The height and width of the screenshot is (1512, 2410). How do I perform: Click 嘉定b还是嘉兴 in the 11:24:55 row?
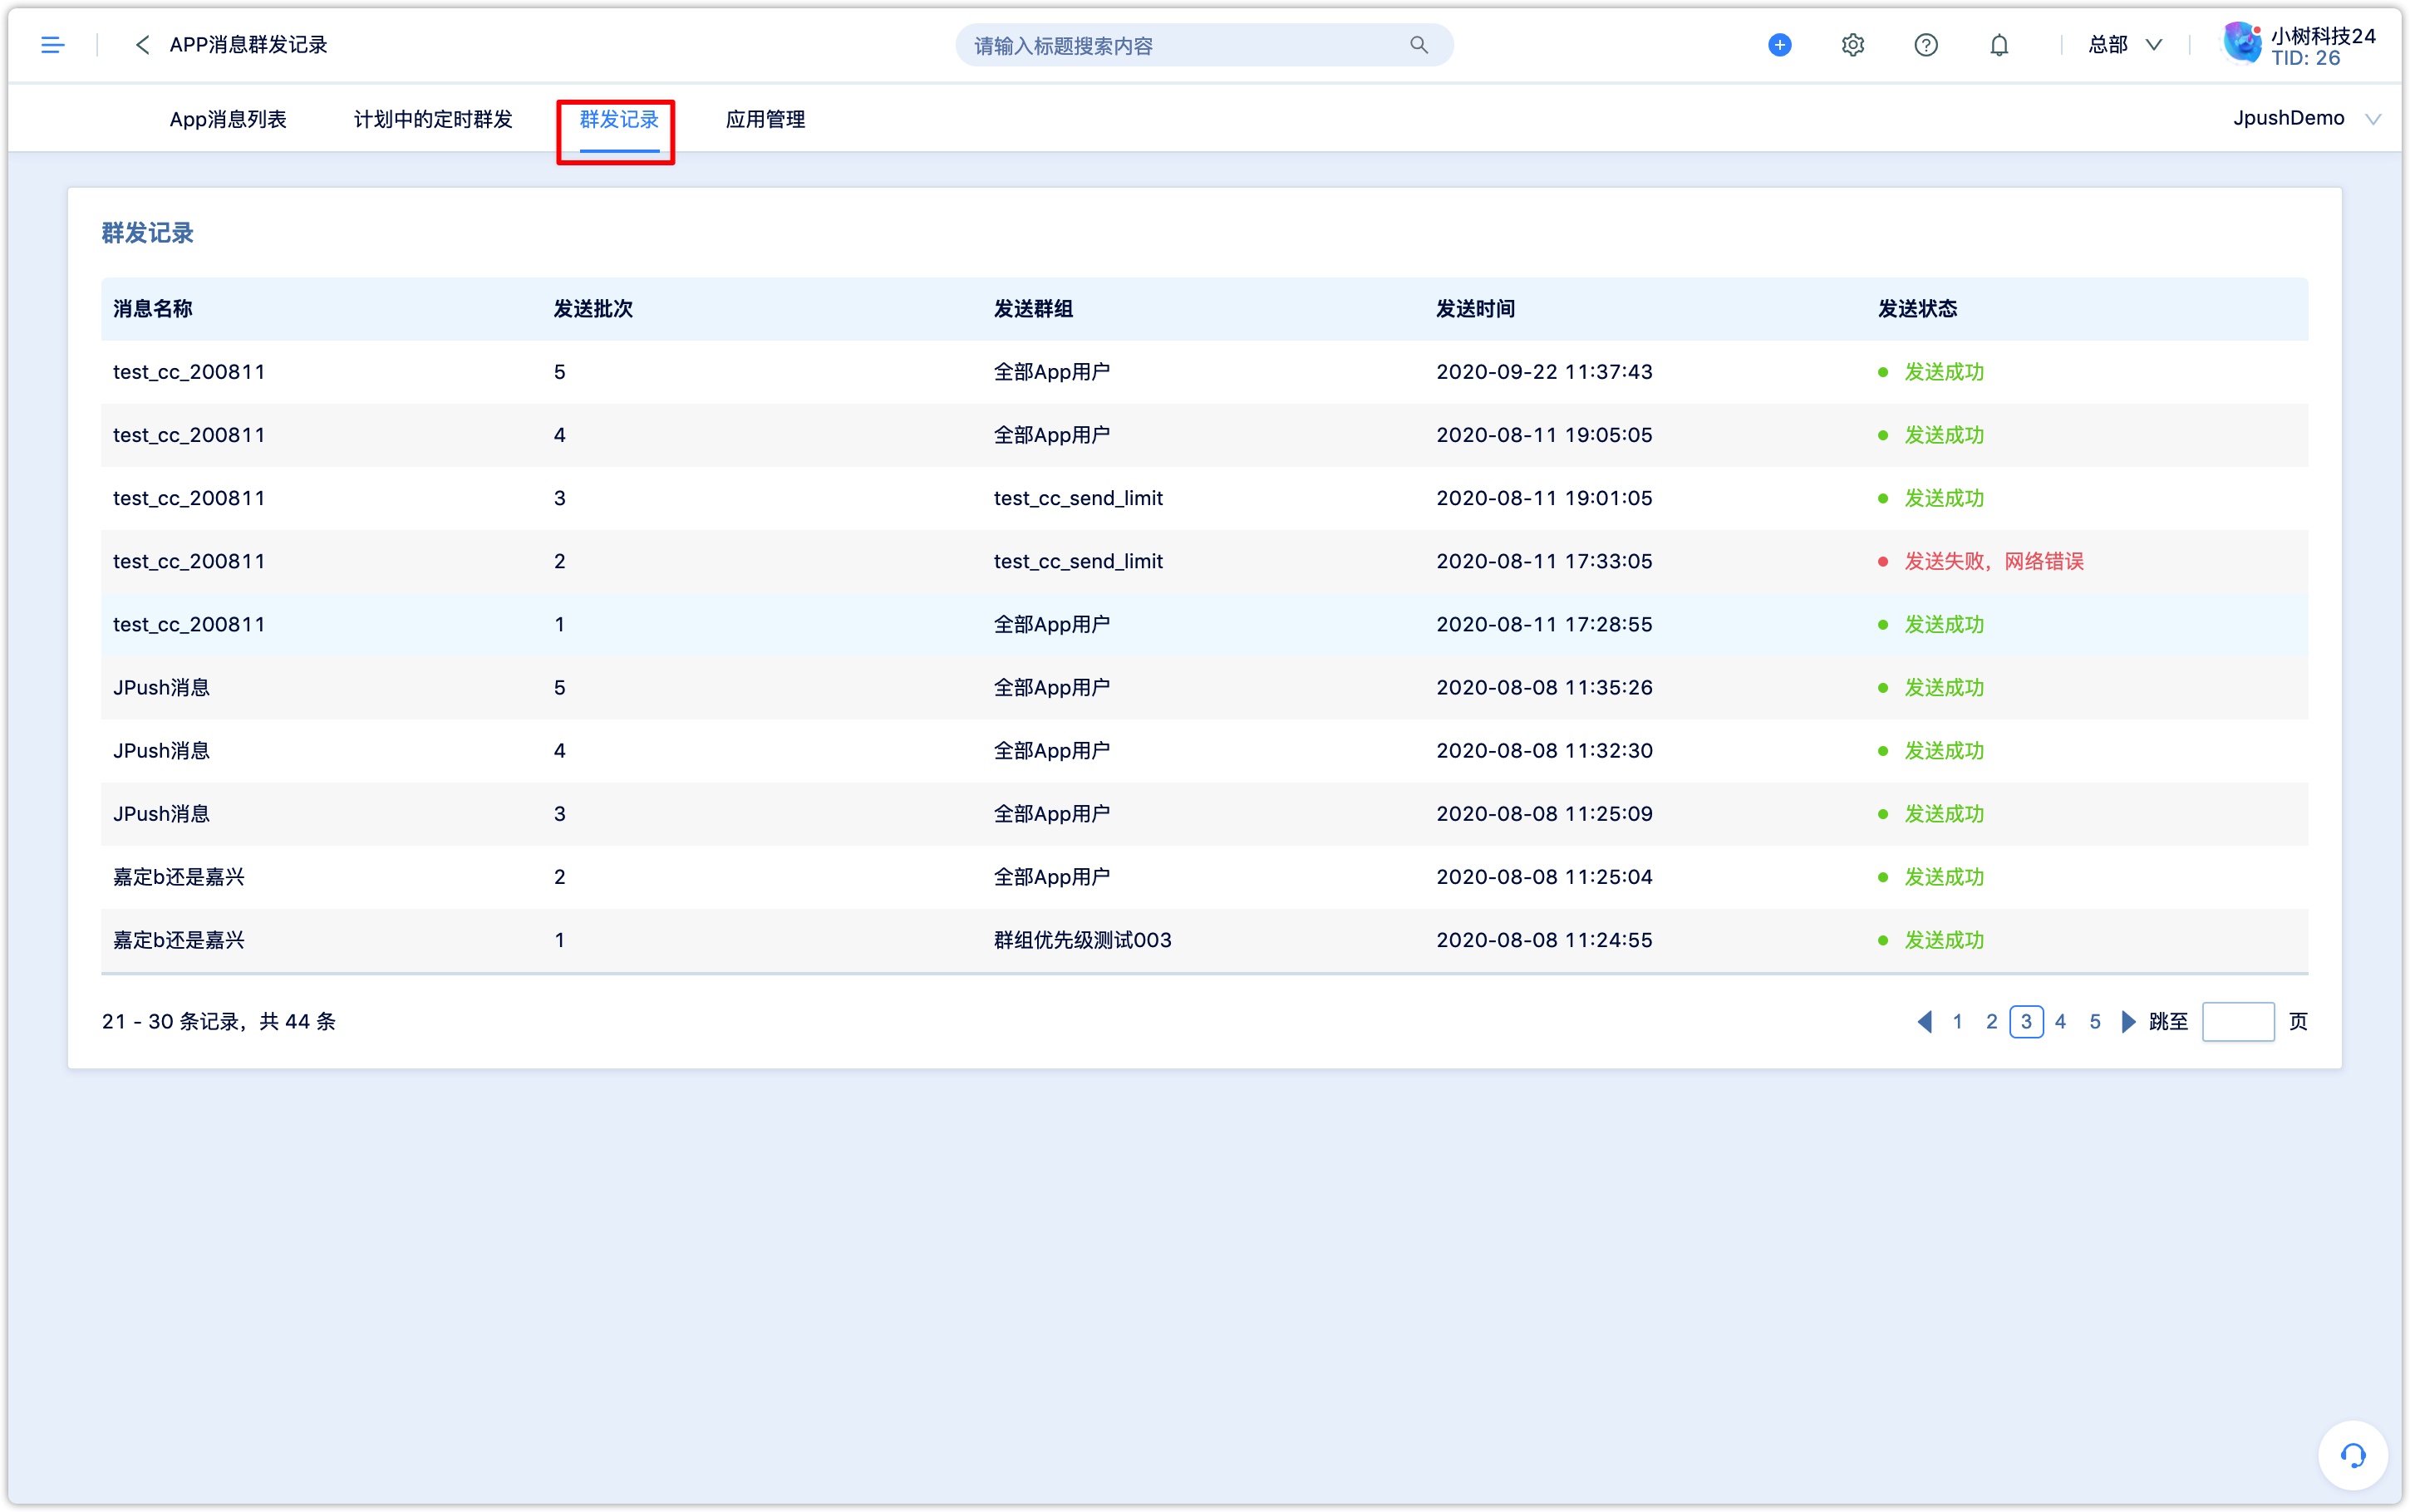click(x=178, y=940)
